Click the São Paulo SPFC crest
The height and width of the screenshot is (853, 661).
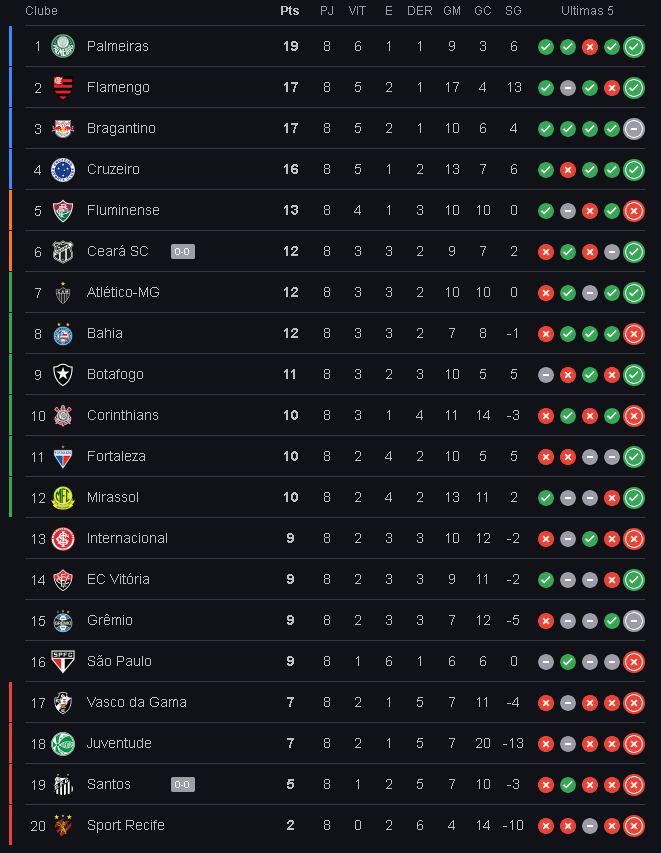coord(63,662)
